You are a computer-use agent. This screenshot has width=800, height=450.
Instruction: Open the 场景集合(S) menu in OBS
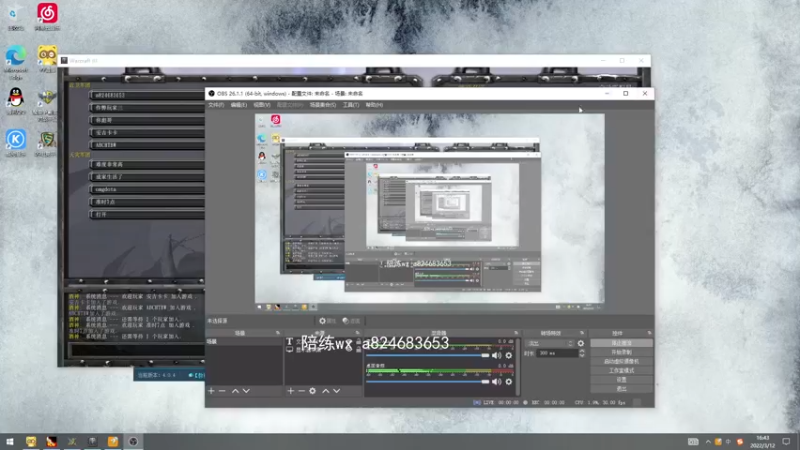click(322, 105)
